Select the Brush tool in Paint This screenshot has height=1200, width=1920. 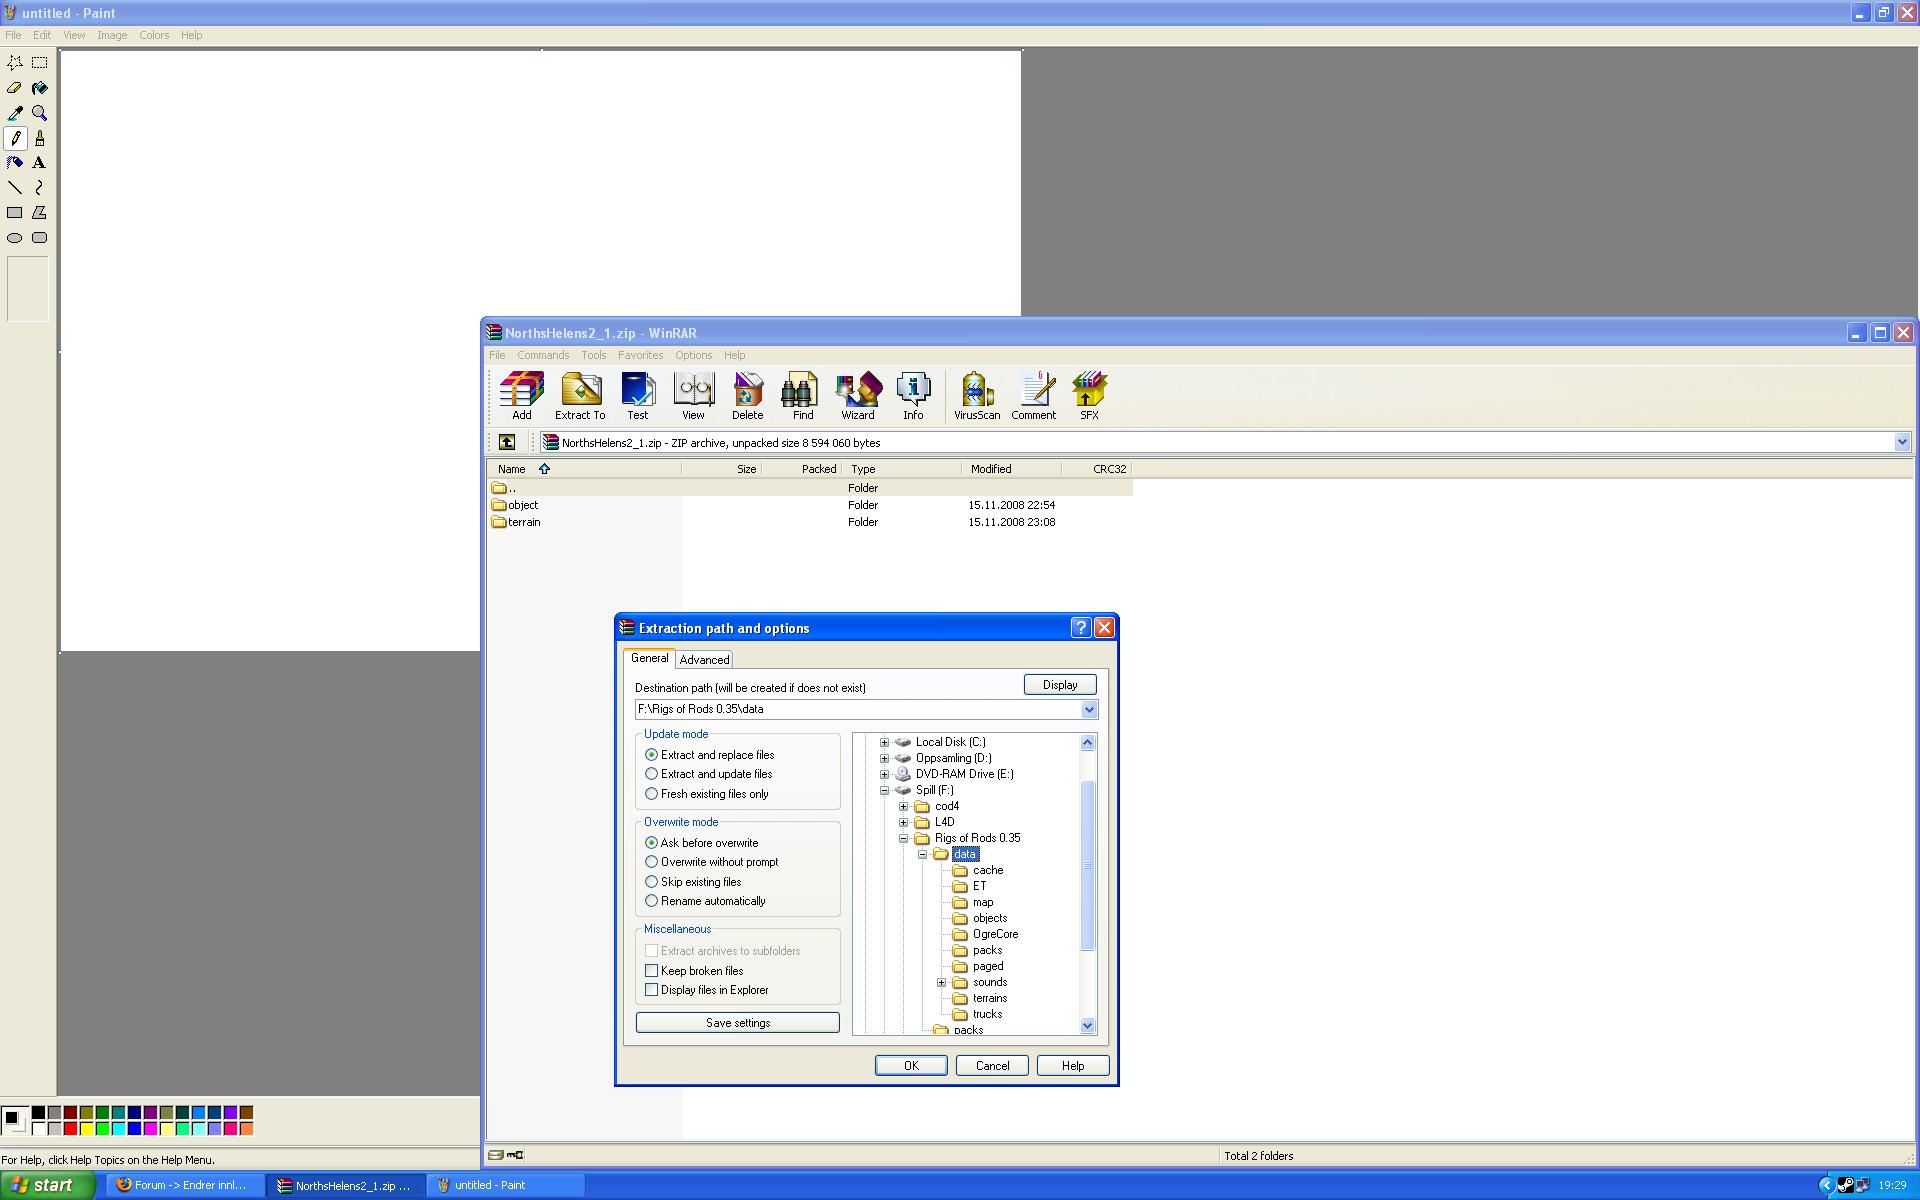pyautogui.click(x=40, y=138)
